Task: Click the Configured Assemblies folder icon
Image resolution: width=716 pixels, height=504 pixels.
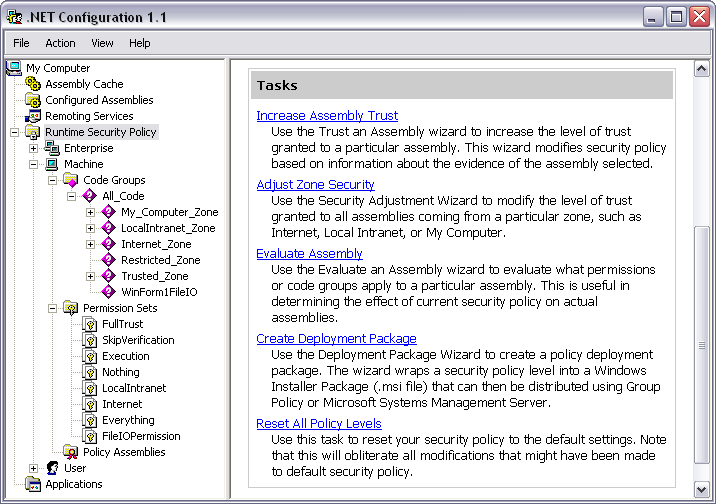Action: (33, 100)
